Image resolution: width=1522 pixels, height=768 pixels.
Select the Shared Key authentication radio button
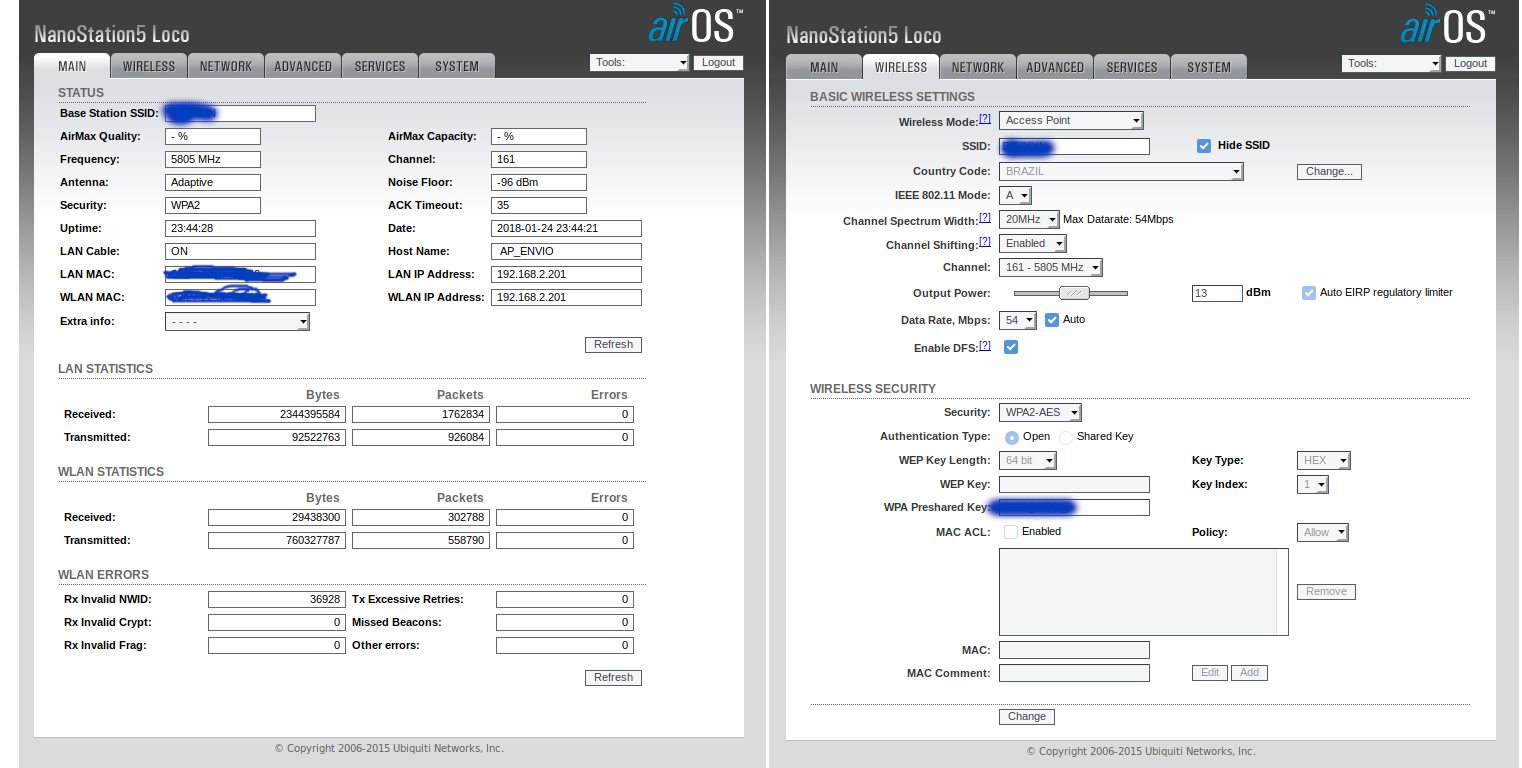(x=1066, y=437)
